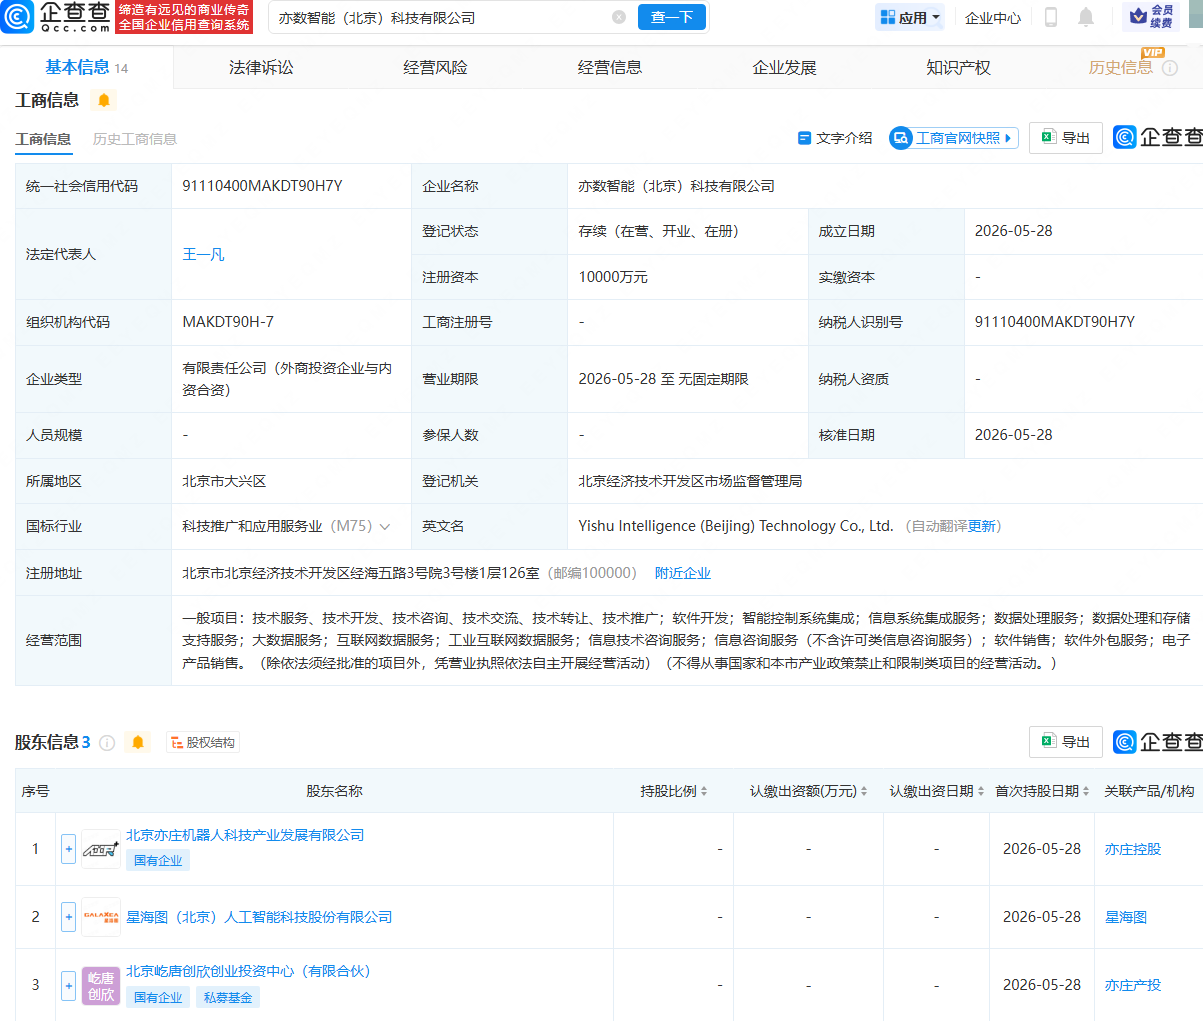The height and width of the screenshot is (1021, 1203).
Task: Switch to 经营风险 tab
Action: (x=435, y=67)
